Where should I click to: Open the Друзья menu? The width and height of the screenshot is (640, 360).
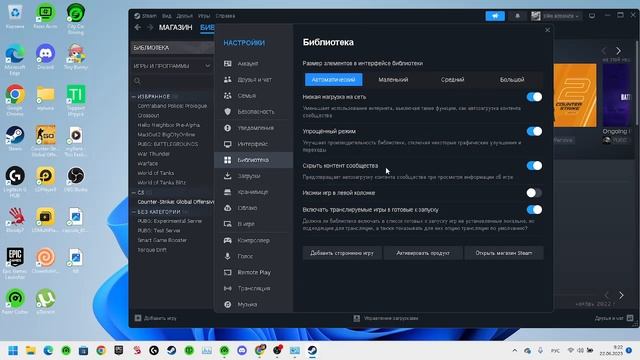(x=184, y=16)
